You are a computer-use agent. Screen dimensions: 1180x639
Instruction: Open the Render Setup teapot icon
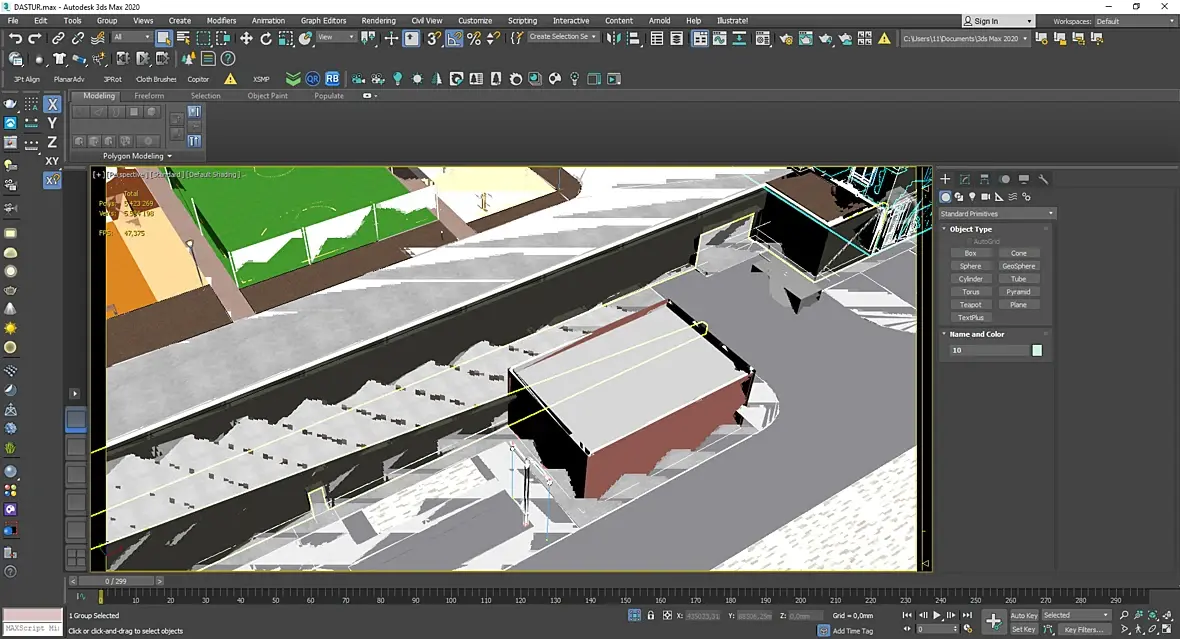(x=786, y=38)
